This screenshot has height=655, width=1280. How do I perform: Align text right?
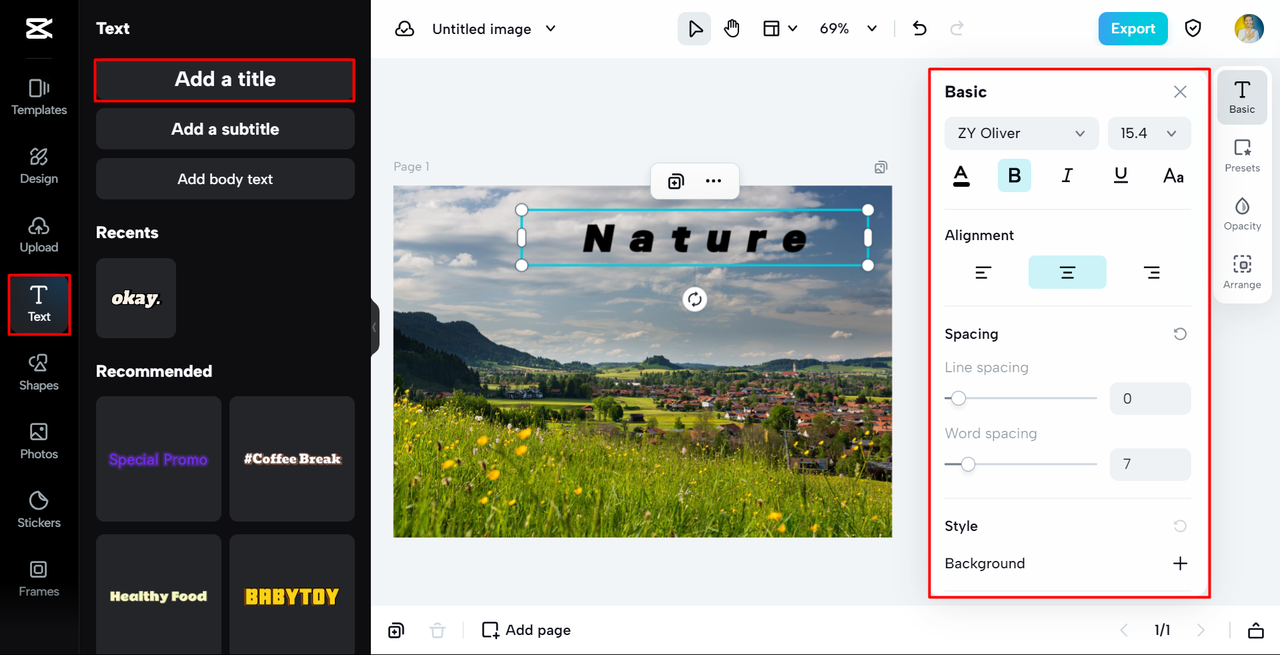[x=1152, y=272]
